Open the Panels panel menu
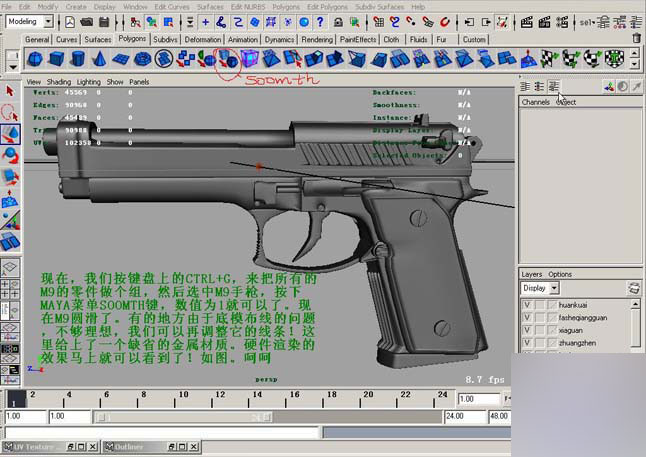Image resolution: width=646 pixels, height=457 pixels. tap(139, 82)
